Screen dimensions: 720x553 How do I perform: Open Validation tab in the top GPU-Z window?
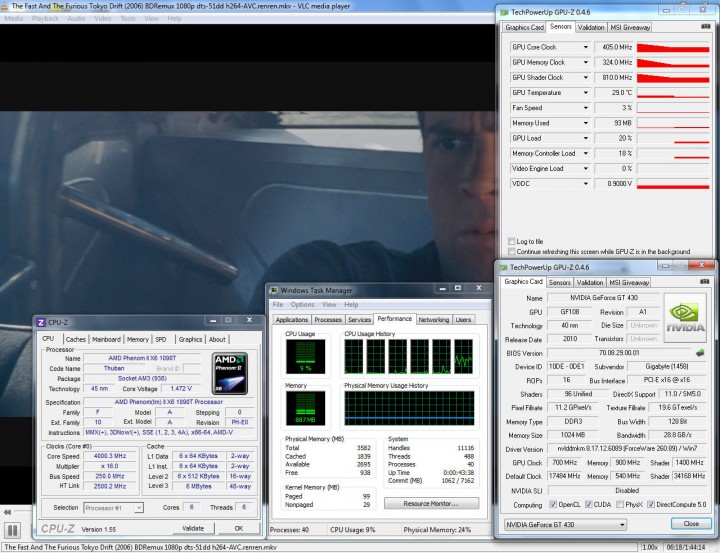pos(591,27)
